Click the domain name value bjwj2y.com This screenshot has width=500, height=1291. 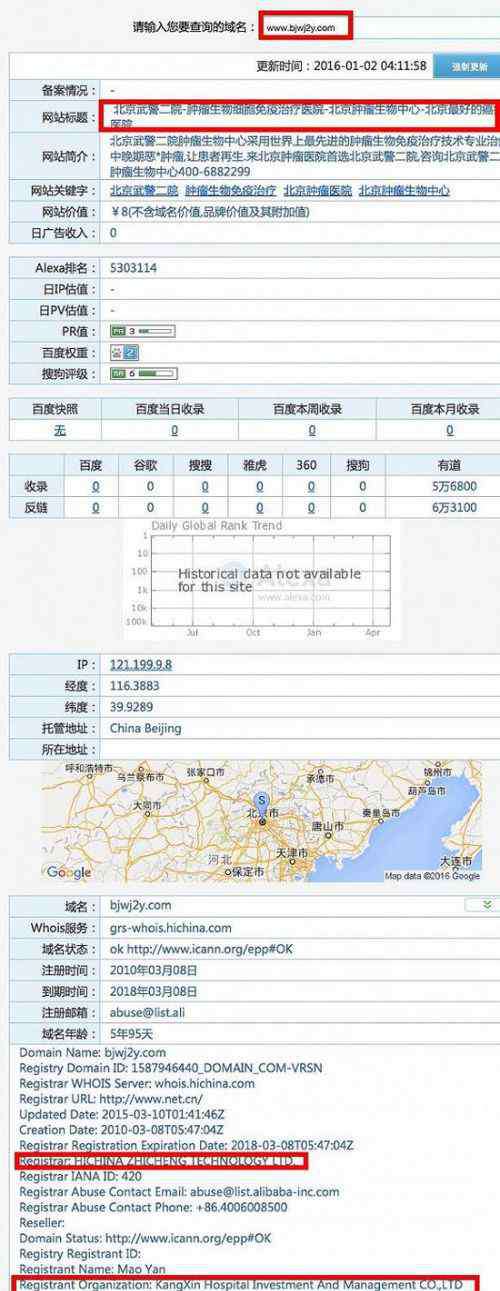(x=139, y=906)
